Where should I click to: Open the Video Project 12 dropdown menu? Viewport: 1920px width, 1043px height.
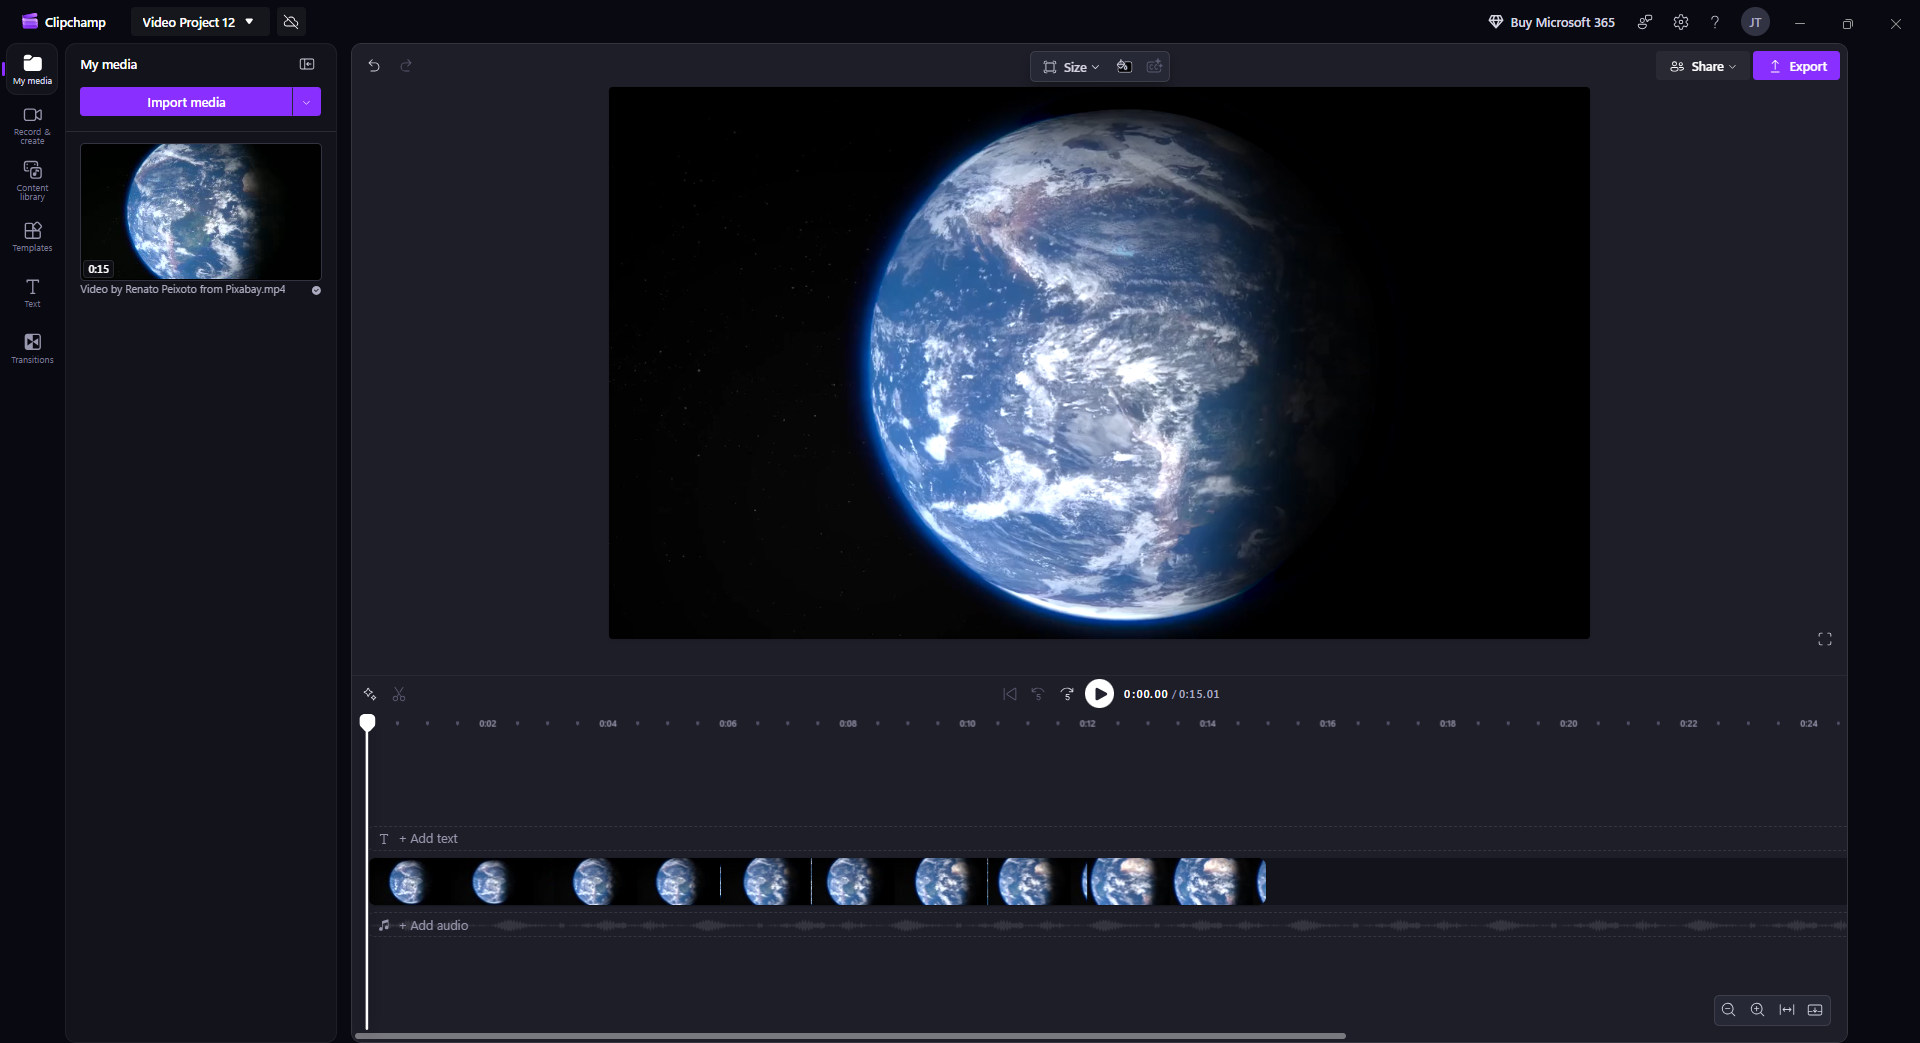coord(199,22)
